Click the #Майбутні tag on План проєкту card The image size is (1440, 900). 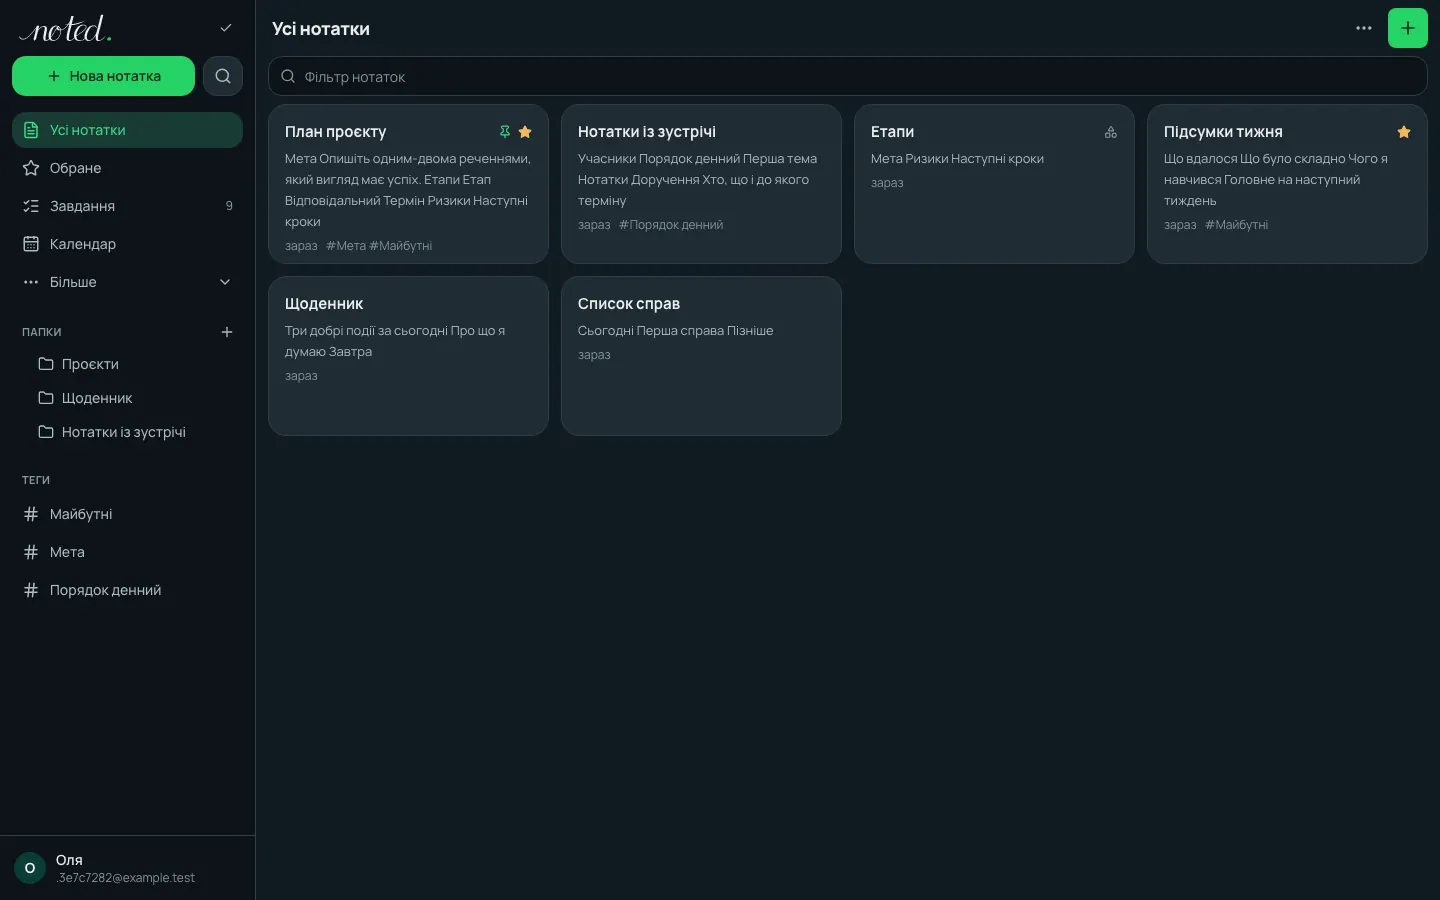[401, 246]
